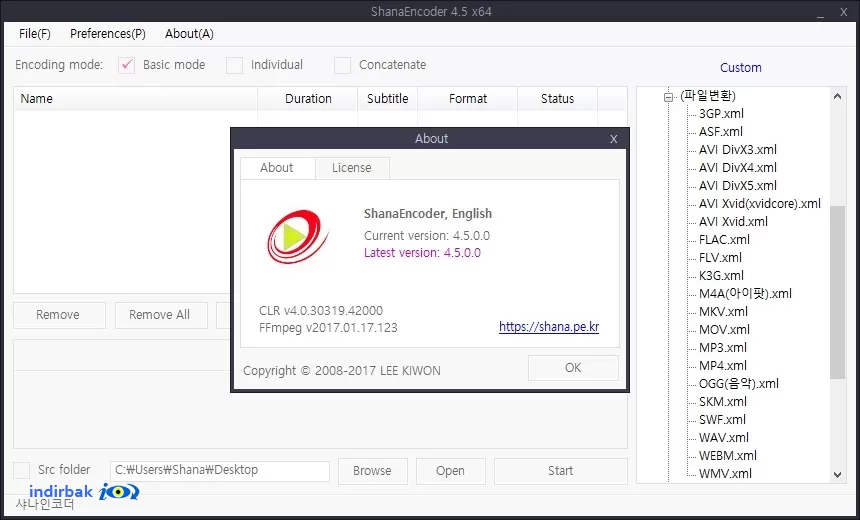Click preset list scroll up arrow
Viewport: 860px width, 520px height.
pos(838,97)
